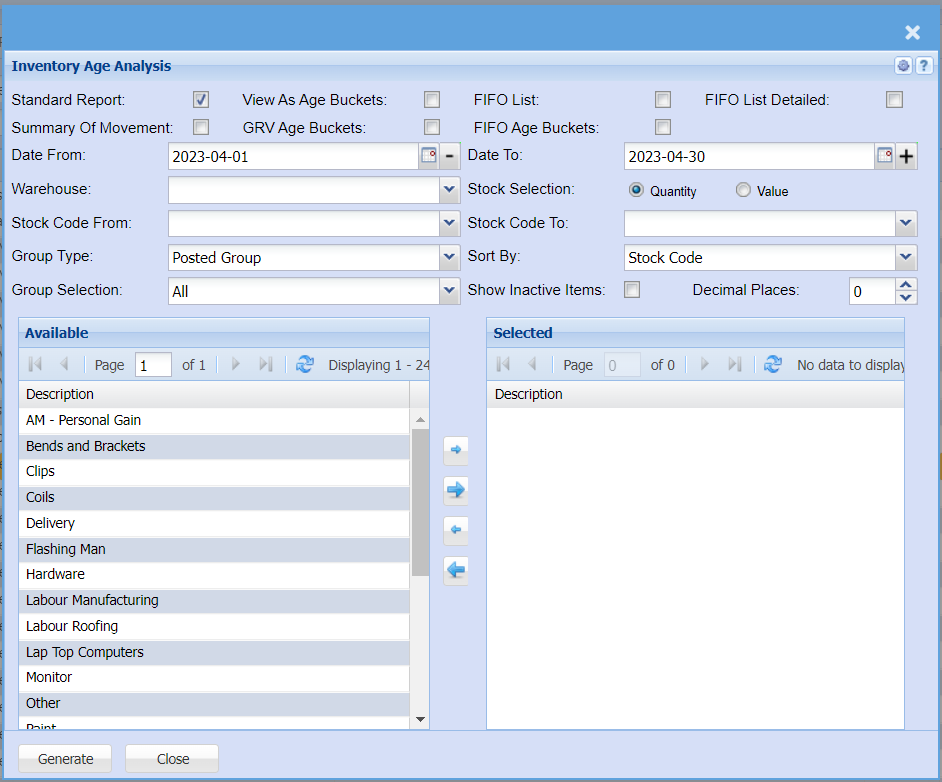Increase the Decimal Places value
Image resolution: width=942 pixels, height=782 pixels.
click(906, 285)
